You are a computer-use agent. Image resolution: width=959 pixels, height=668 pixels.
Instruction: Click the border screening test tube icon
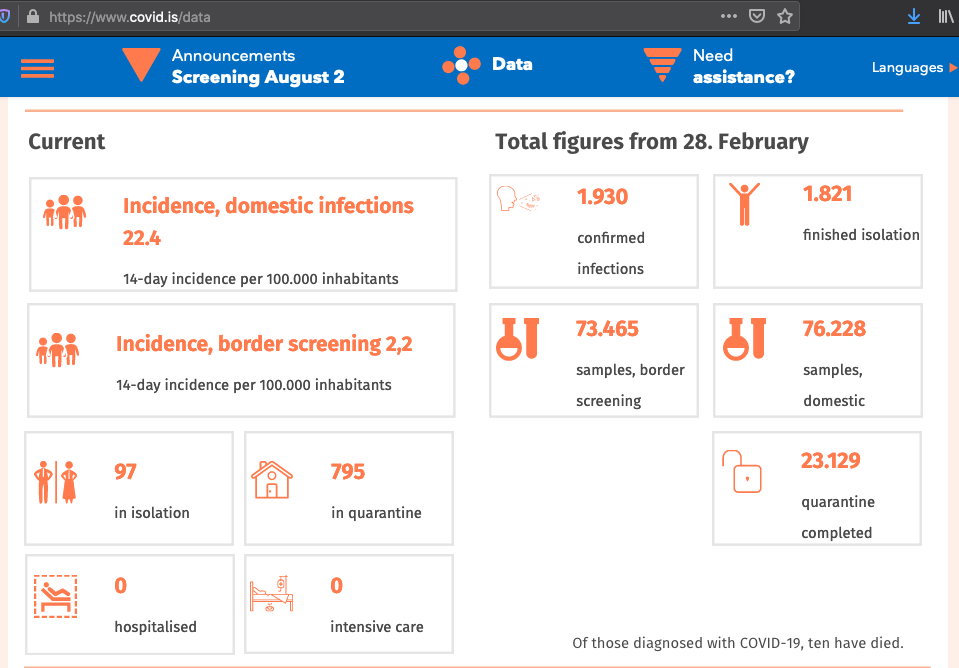(518, 337)
